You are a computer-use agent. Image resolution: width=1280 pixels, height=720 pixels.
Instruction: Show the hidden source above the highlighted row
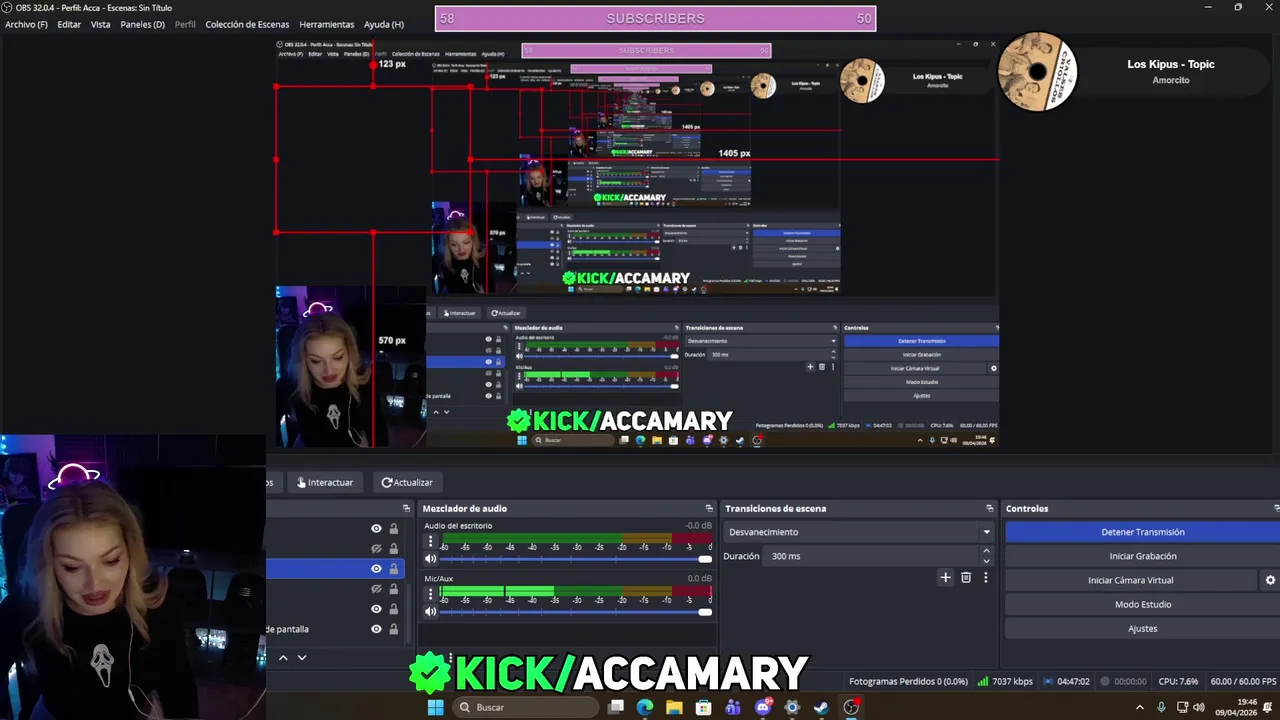coord(376,548)
